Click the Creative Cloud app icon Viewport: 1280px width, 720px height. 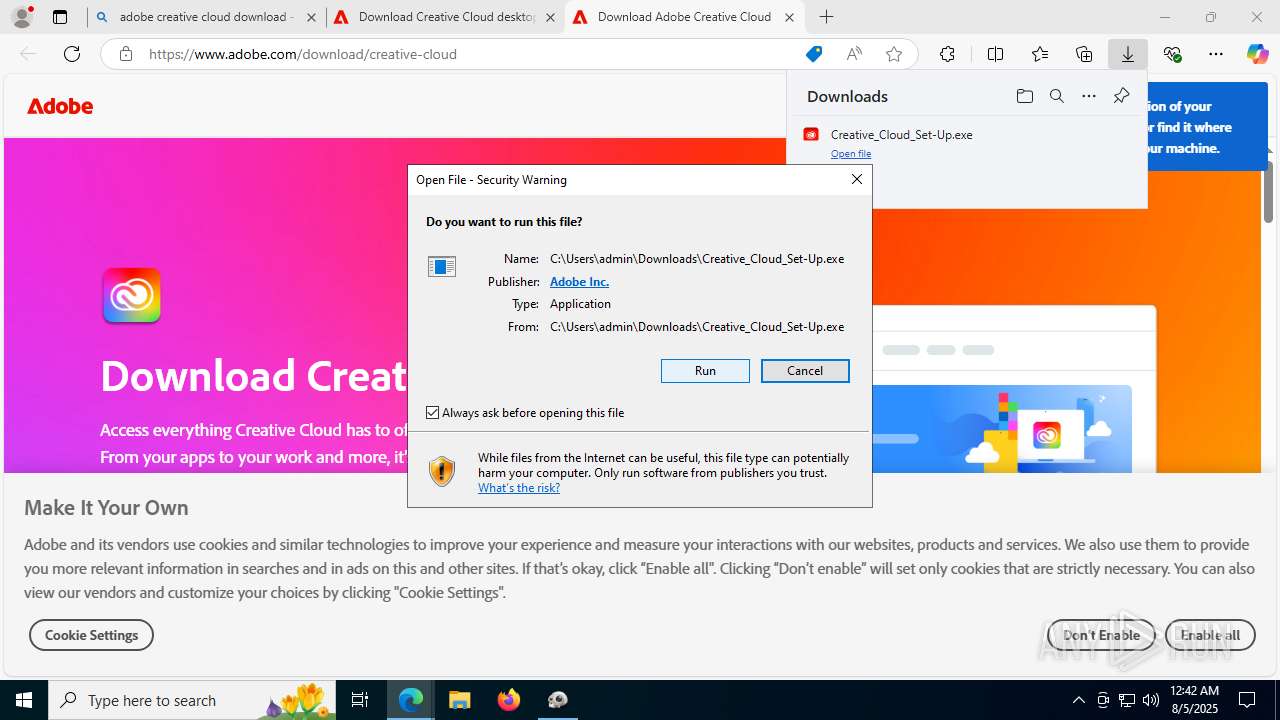tap(131, 295)
